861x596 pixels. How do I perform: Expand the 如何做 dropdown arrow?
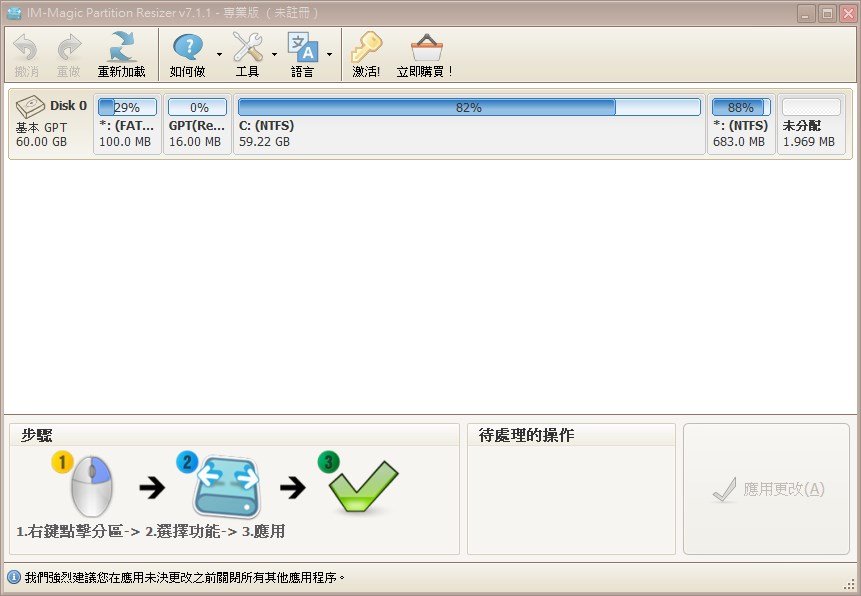coord(220,54)
